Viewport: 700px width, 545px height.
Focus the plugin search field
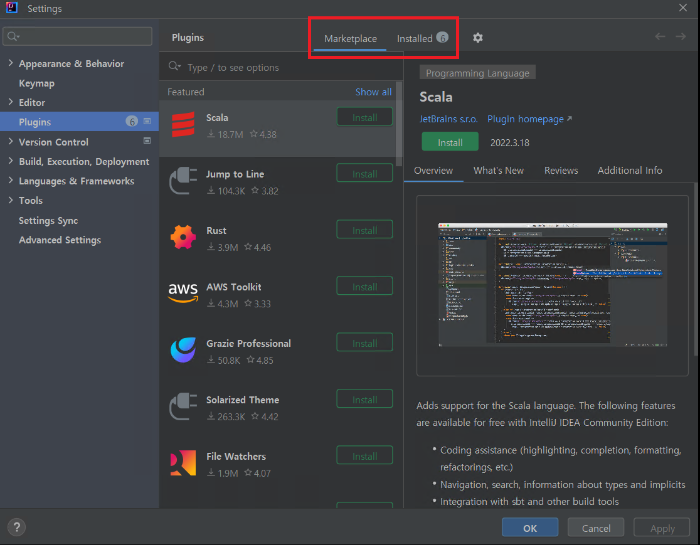tap(281, 67)
